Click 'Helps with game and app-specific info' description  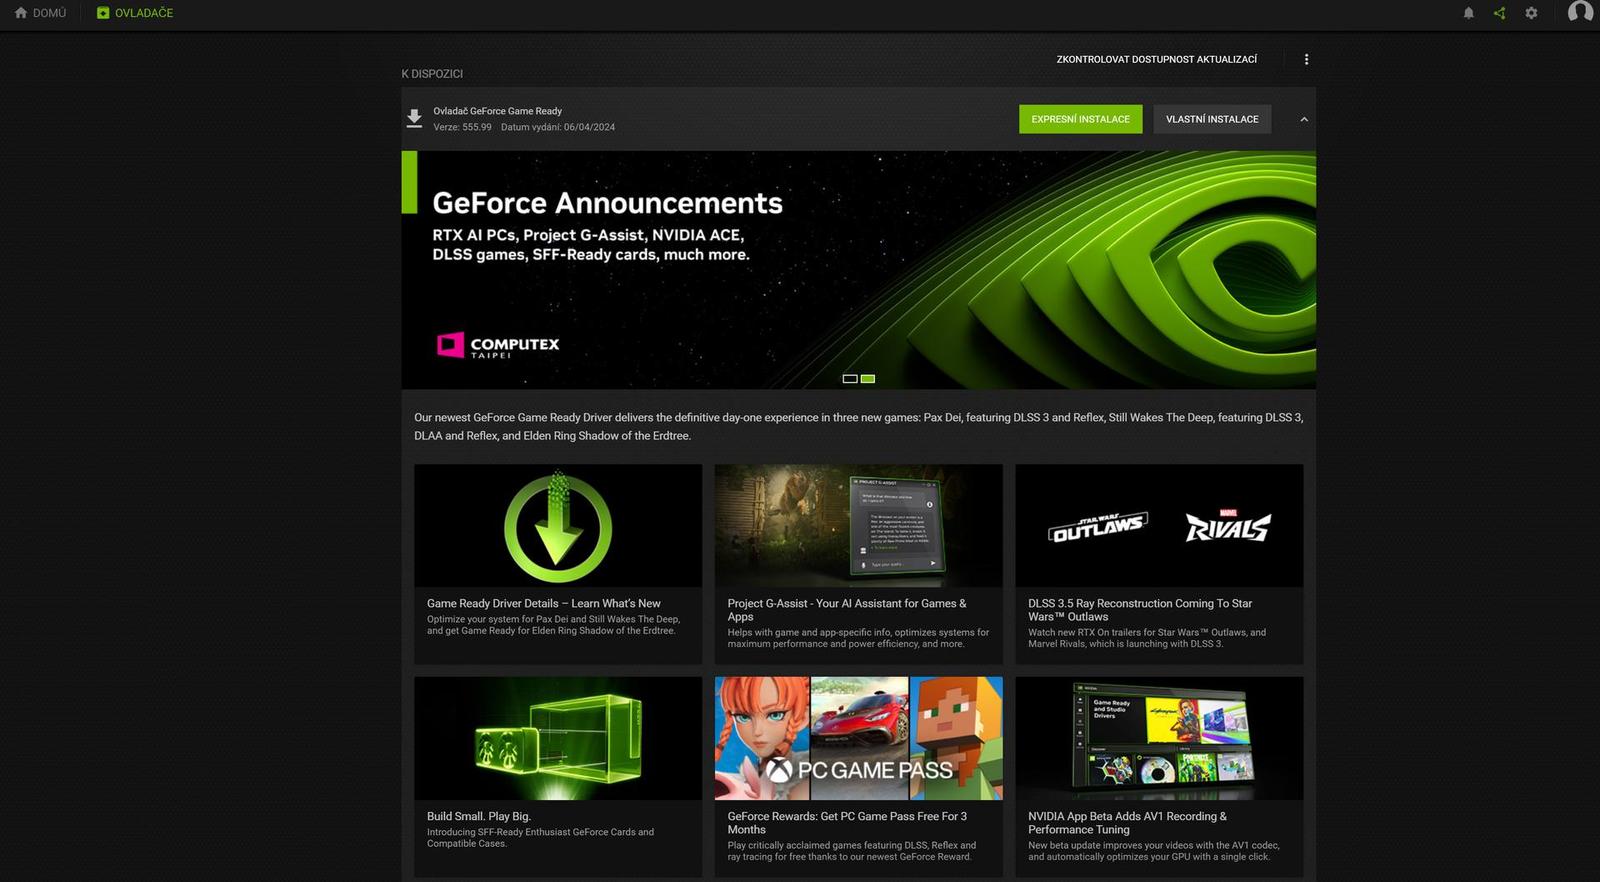point(858,638)
